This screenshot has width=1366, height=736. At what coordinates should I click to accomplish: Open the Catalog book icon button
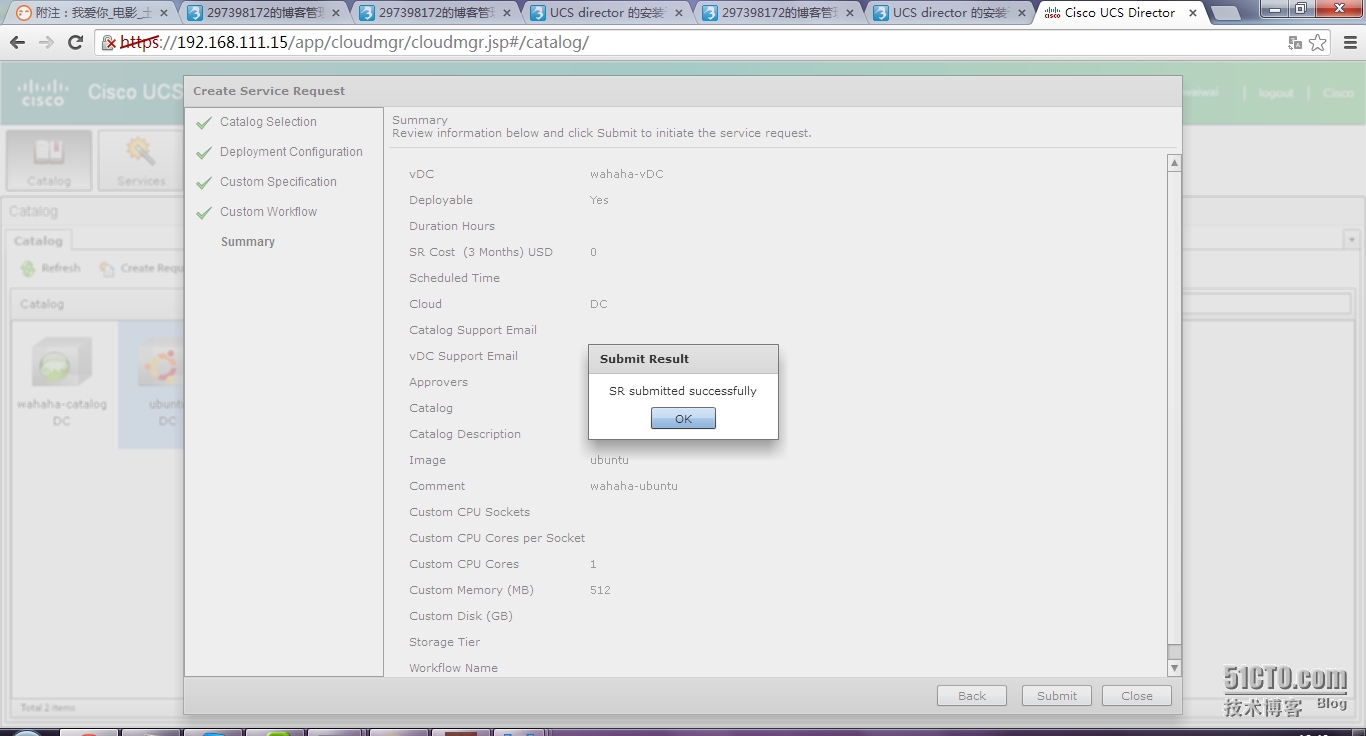point(49,160)
